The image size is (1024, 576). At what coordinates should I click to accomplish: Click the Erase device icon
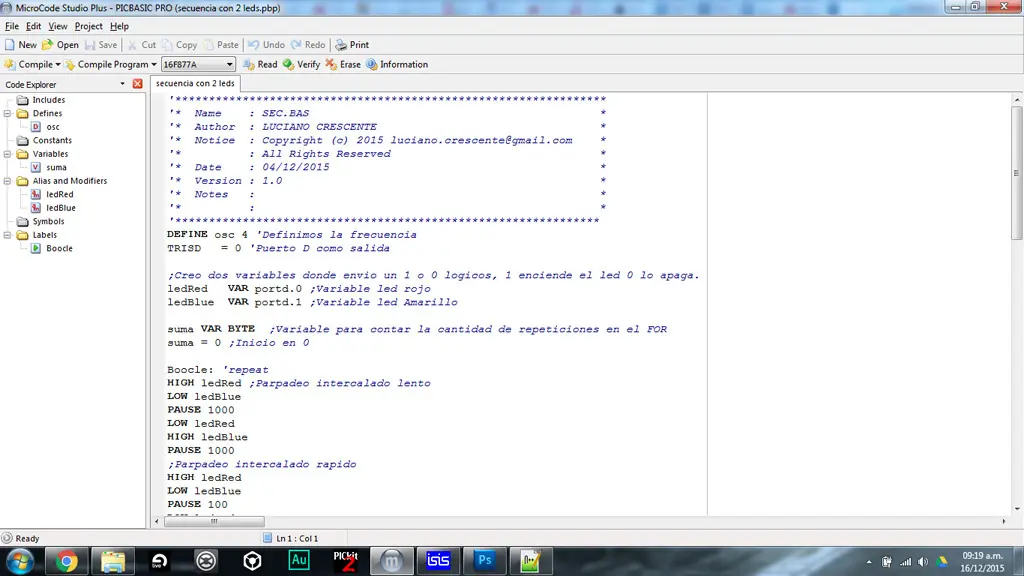pyautogui.click(x=331, y=65)
